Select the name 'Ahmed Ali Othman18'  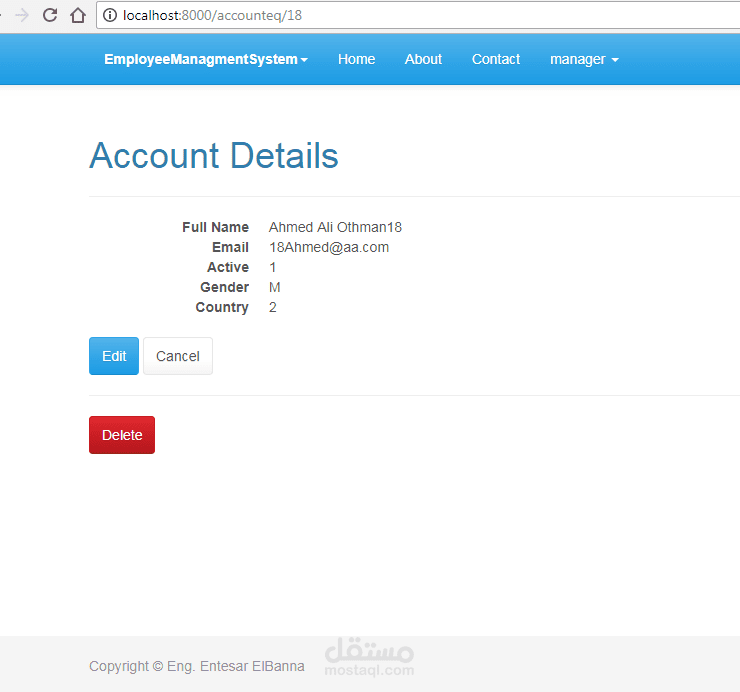click(335, 227)
